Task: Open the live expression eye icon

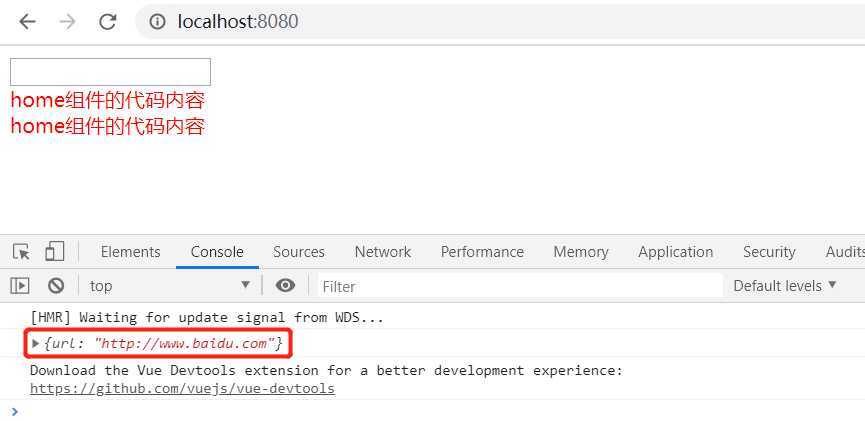Action: coord(285,286)
